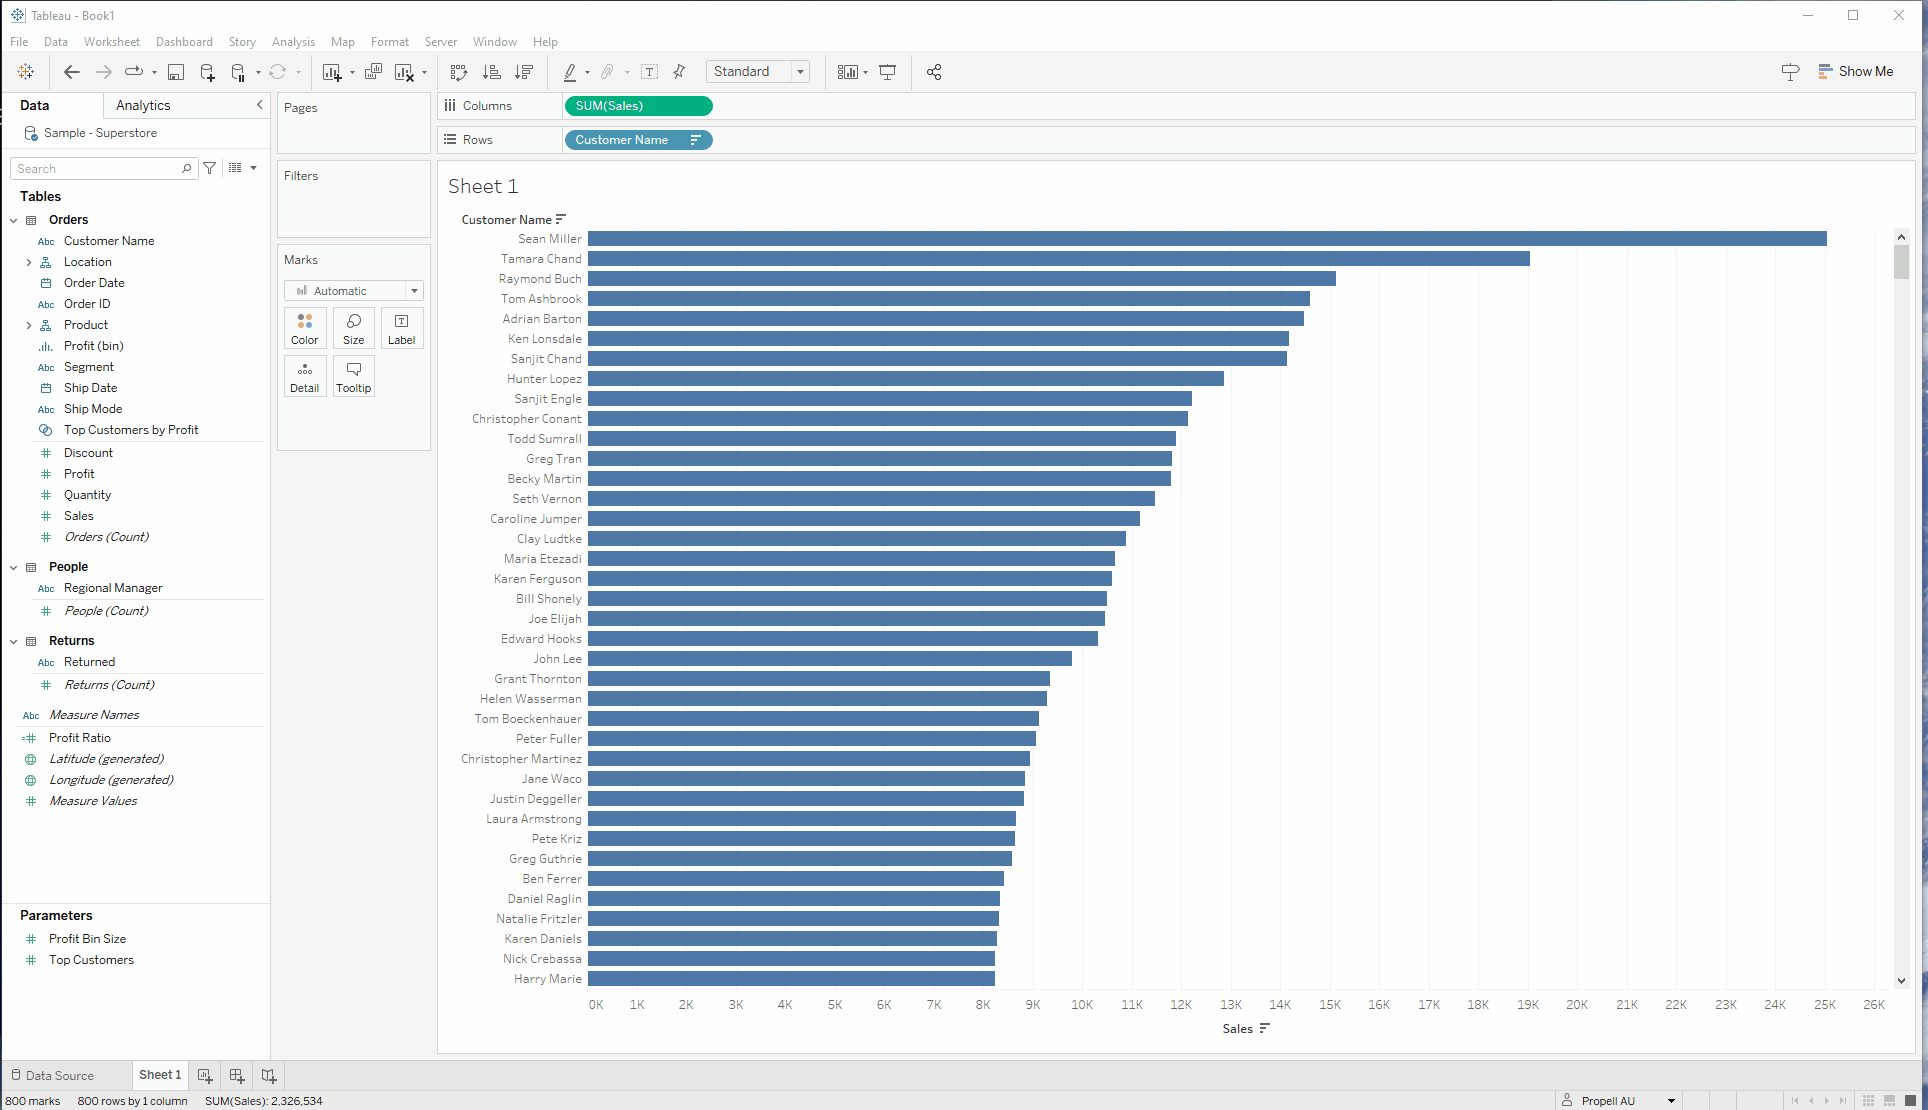
Task: Toggle sort on Customer Name header
Action: point(561,219)
